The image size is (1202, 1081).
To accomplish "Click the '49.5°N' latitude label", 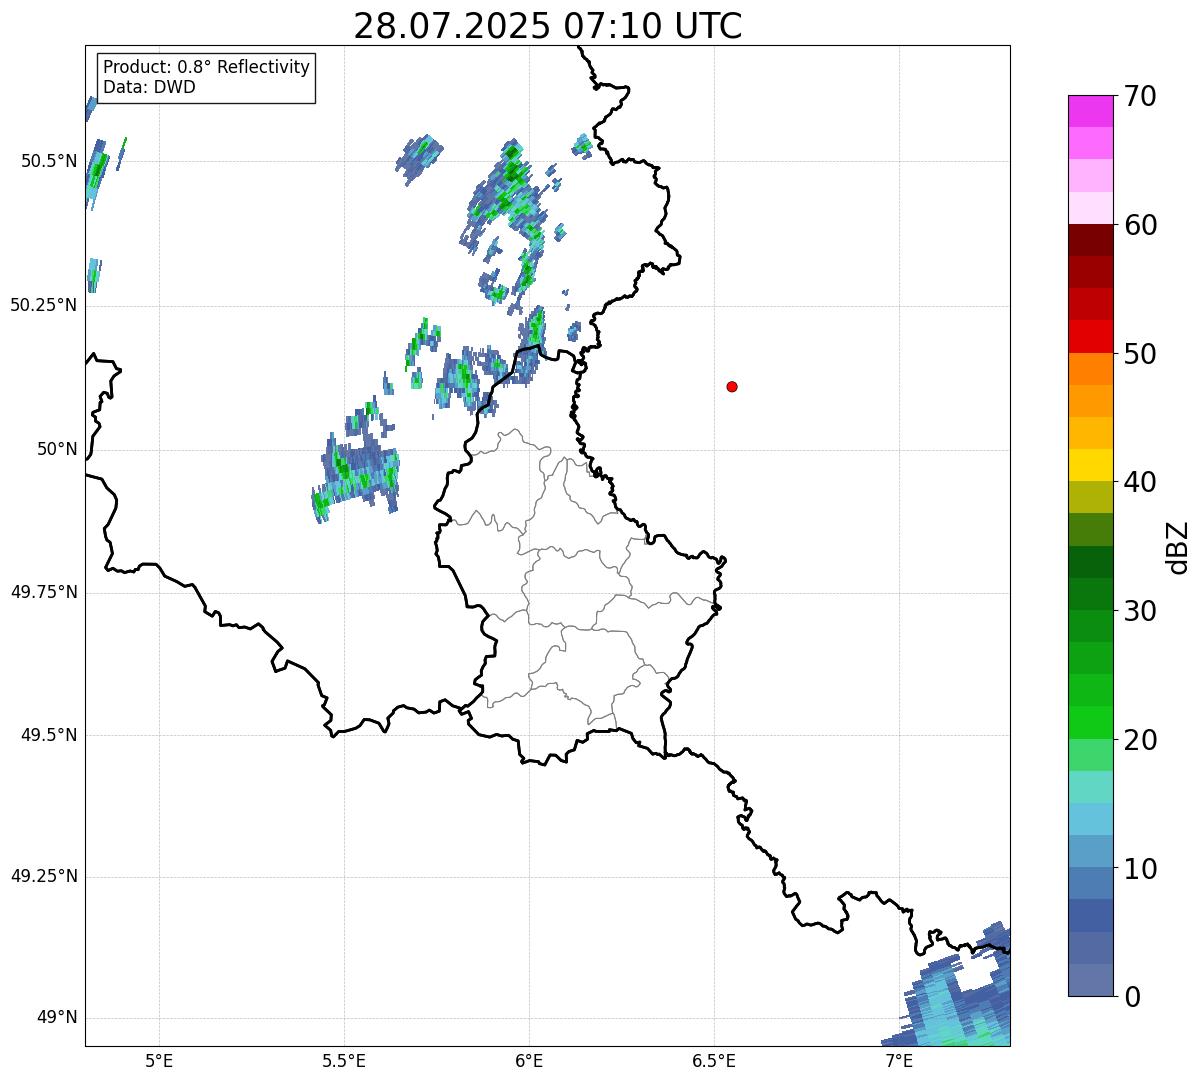I will pyautogui.click(x=49, y=735).
